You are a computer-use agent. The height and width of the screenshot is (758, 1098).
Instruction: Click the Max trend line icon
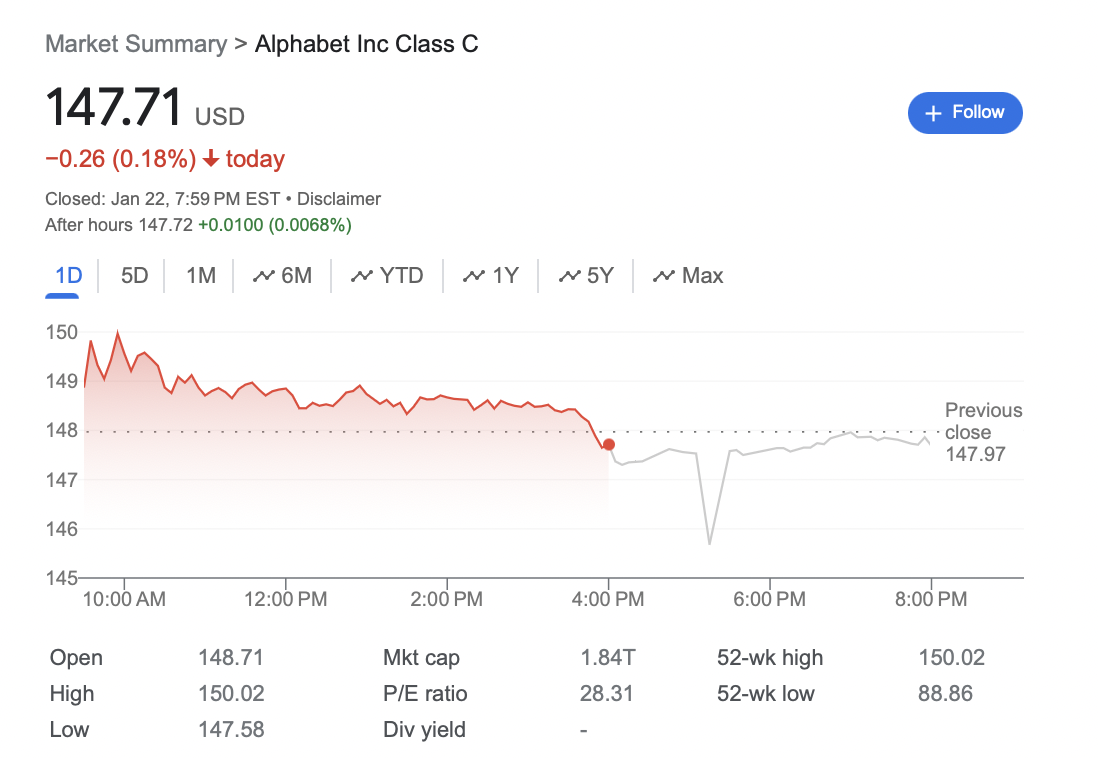pos(664,276)
